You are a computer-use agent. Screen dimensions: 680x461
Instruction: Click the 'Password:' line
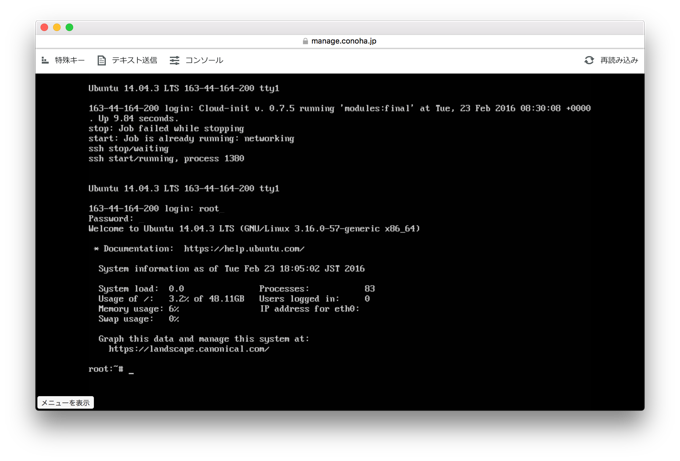point(111,219)
